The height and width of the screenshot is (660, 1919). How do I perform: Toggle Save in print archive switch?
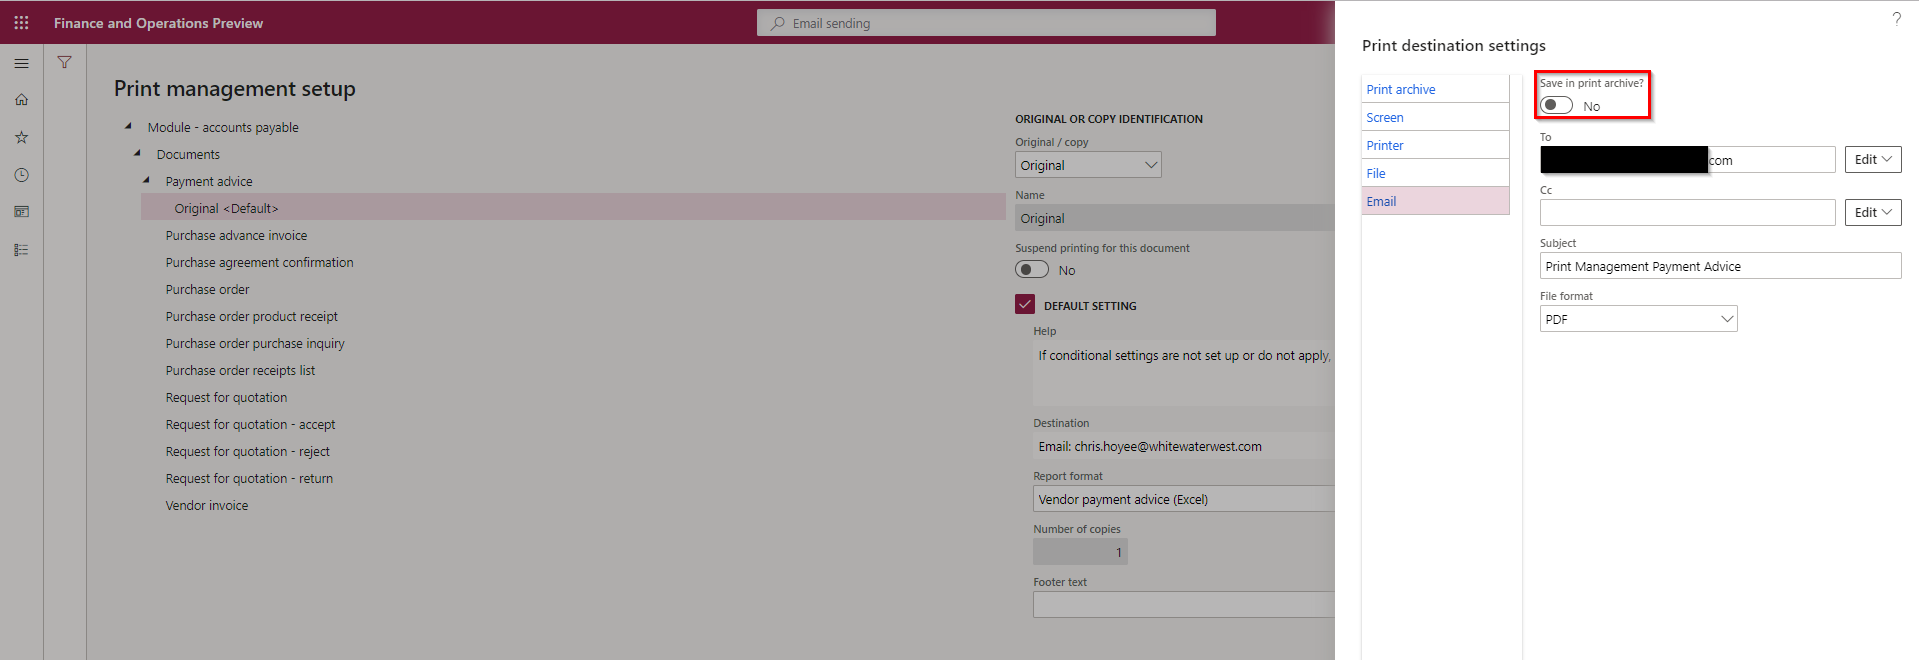click(1557, 105)
